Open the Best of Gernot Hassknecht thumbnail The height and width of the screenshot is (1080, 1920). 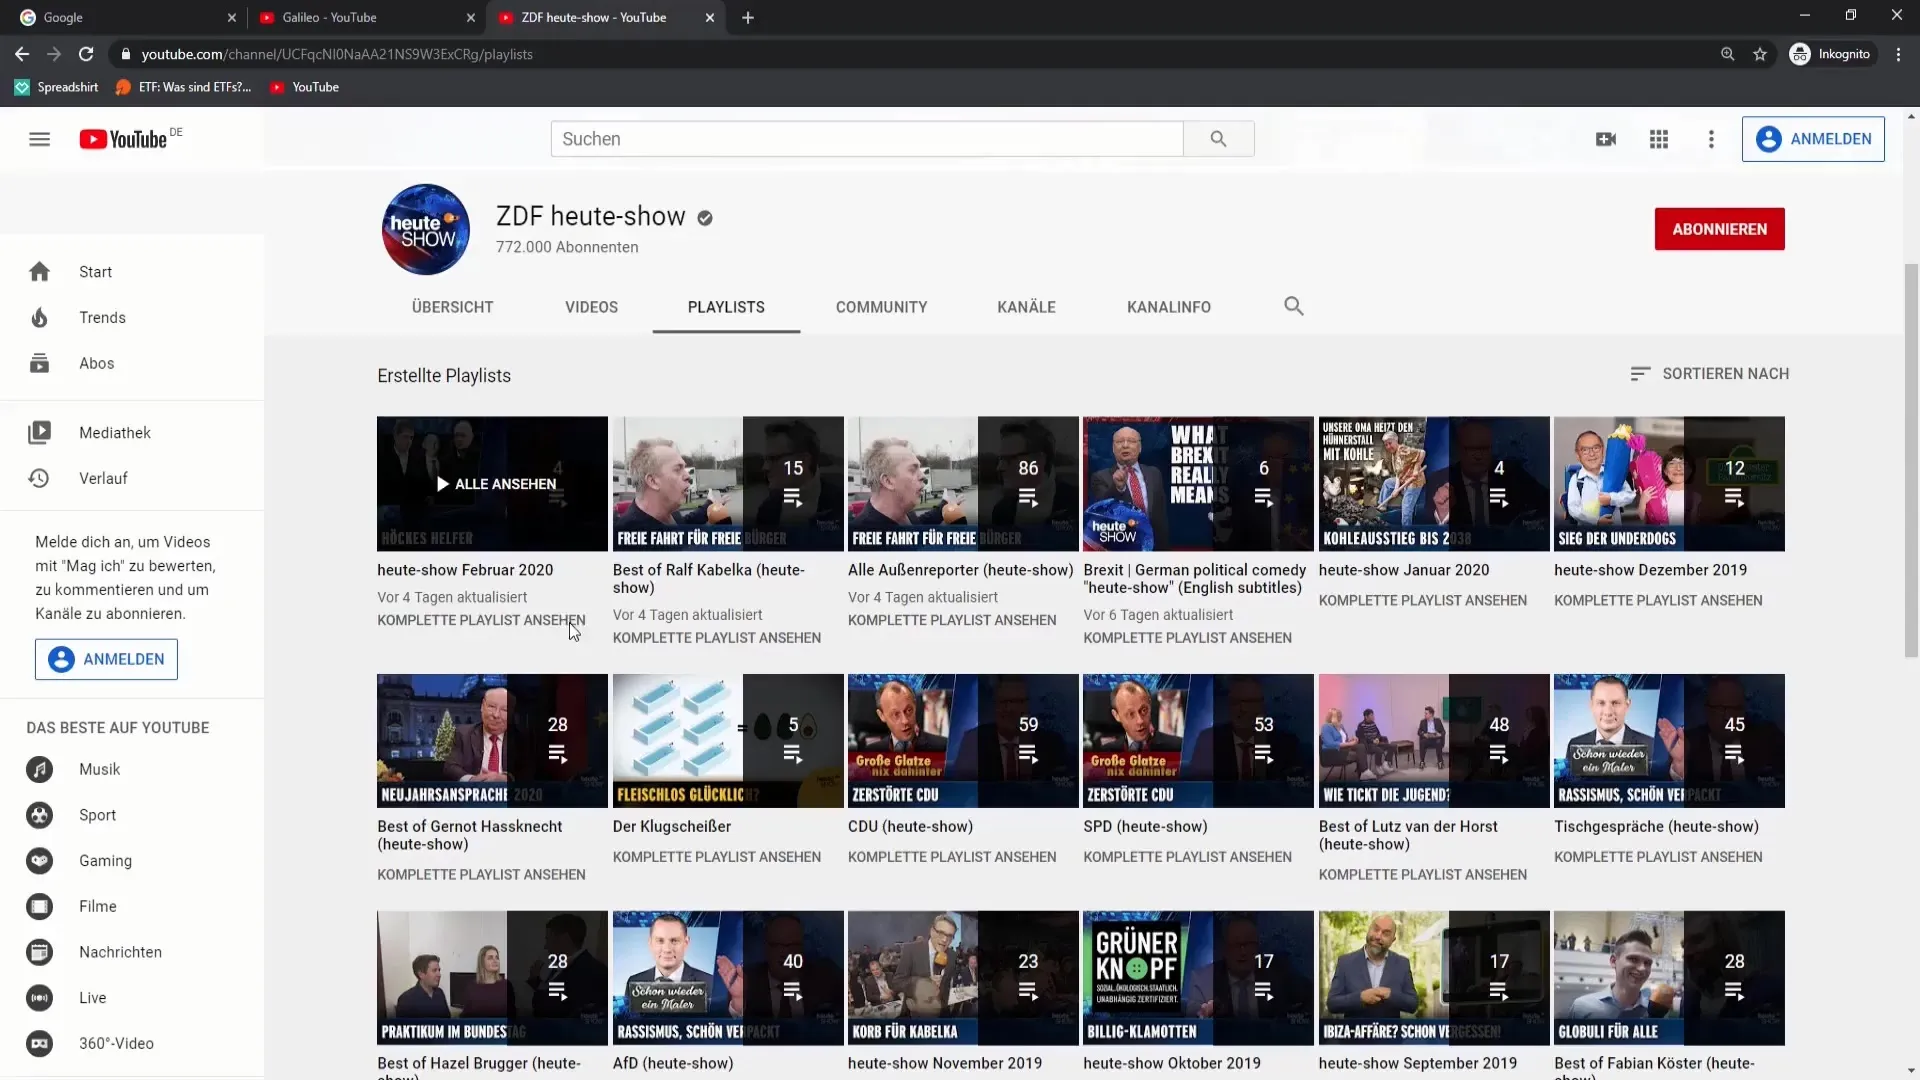point(492,741)
